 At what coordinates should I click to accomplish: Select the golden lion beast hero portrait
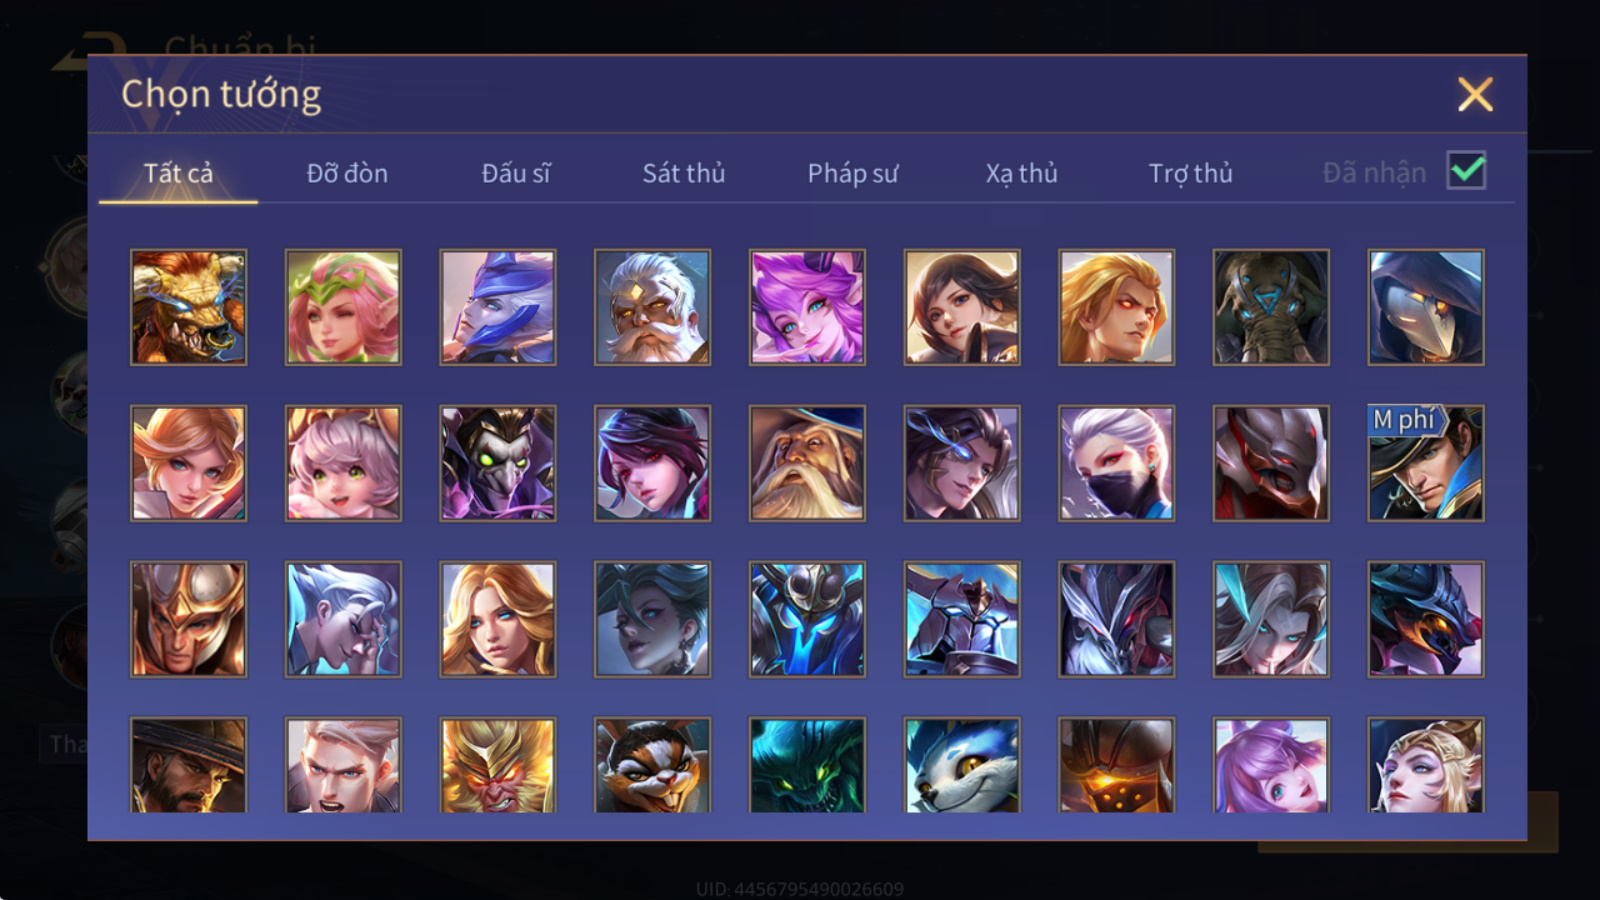pos(188,307)
